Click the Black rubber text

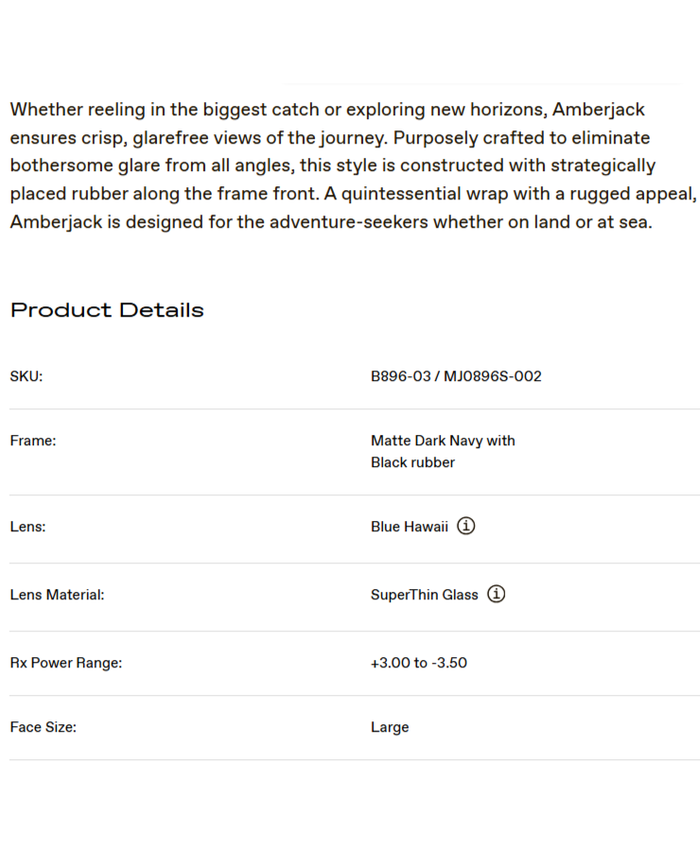pos(412,462)
